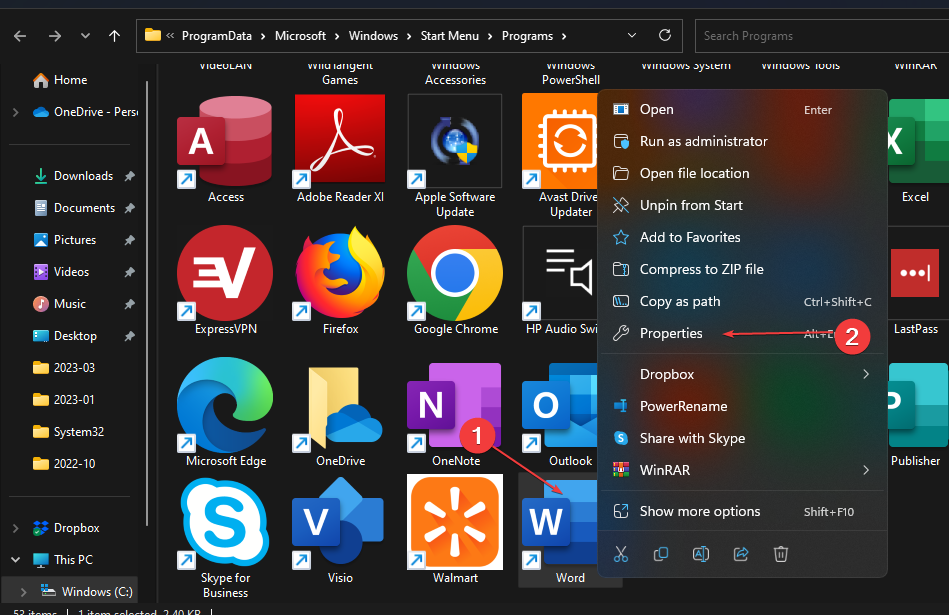Select the OneNote shortcut
Viewport: 949px width, 615px height.
click(x=455, y=407)
